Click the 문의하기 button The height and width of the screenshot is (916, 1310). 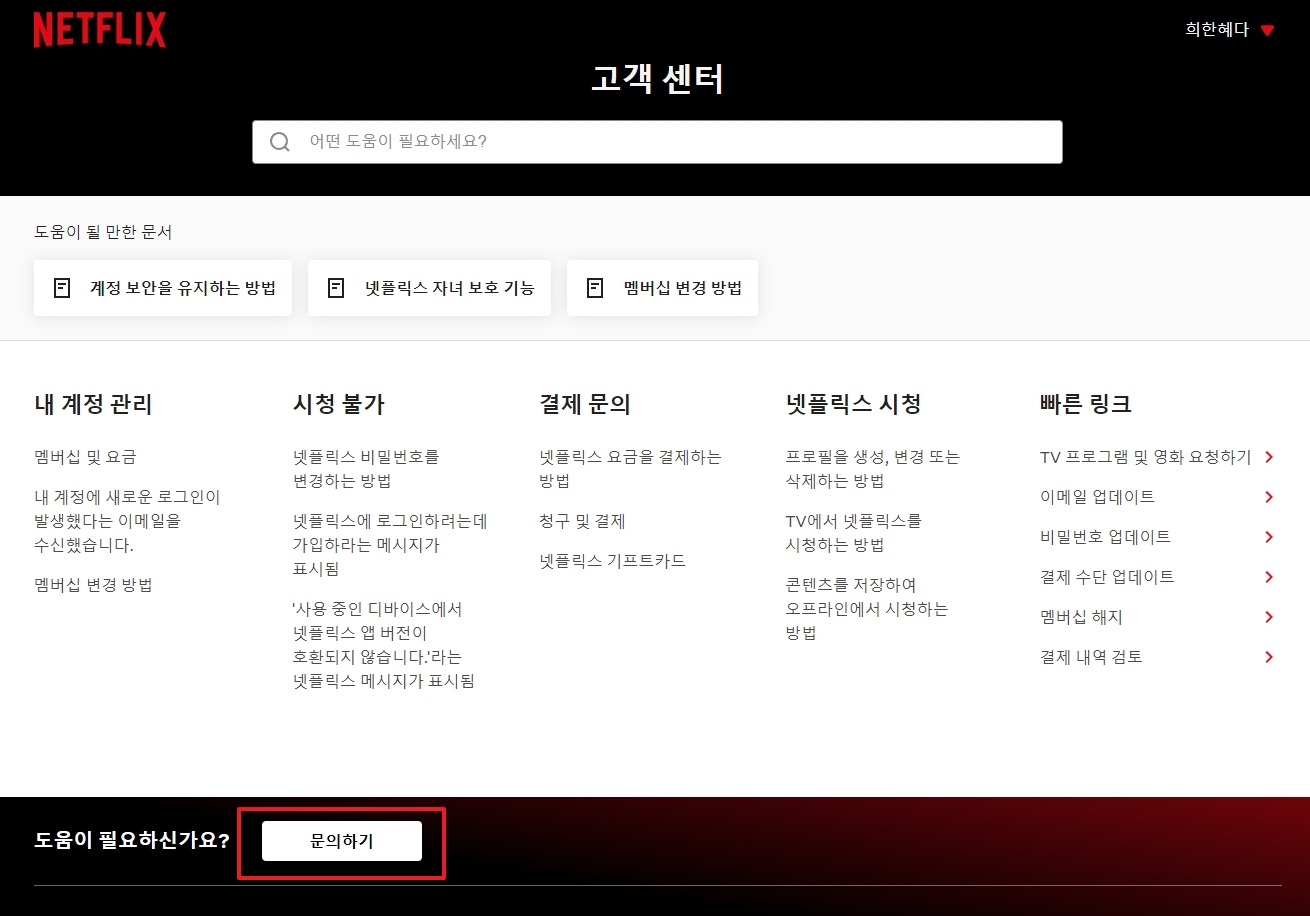pos(342,841)
